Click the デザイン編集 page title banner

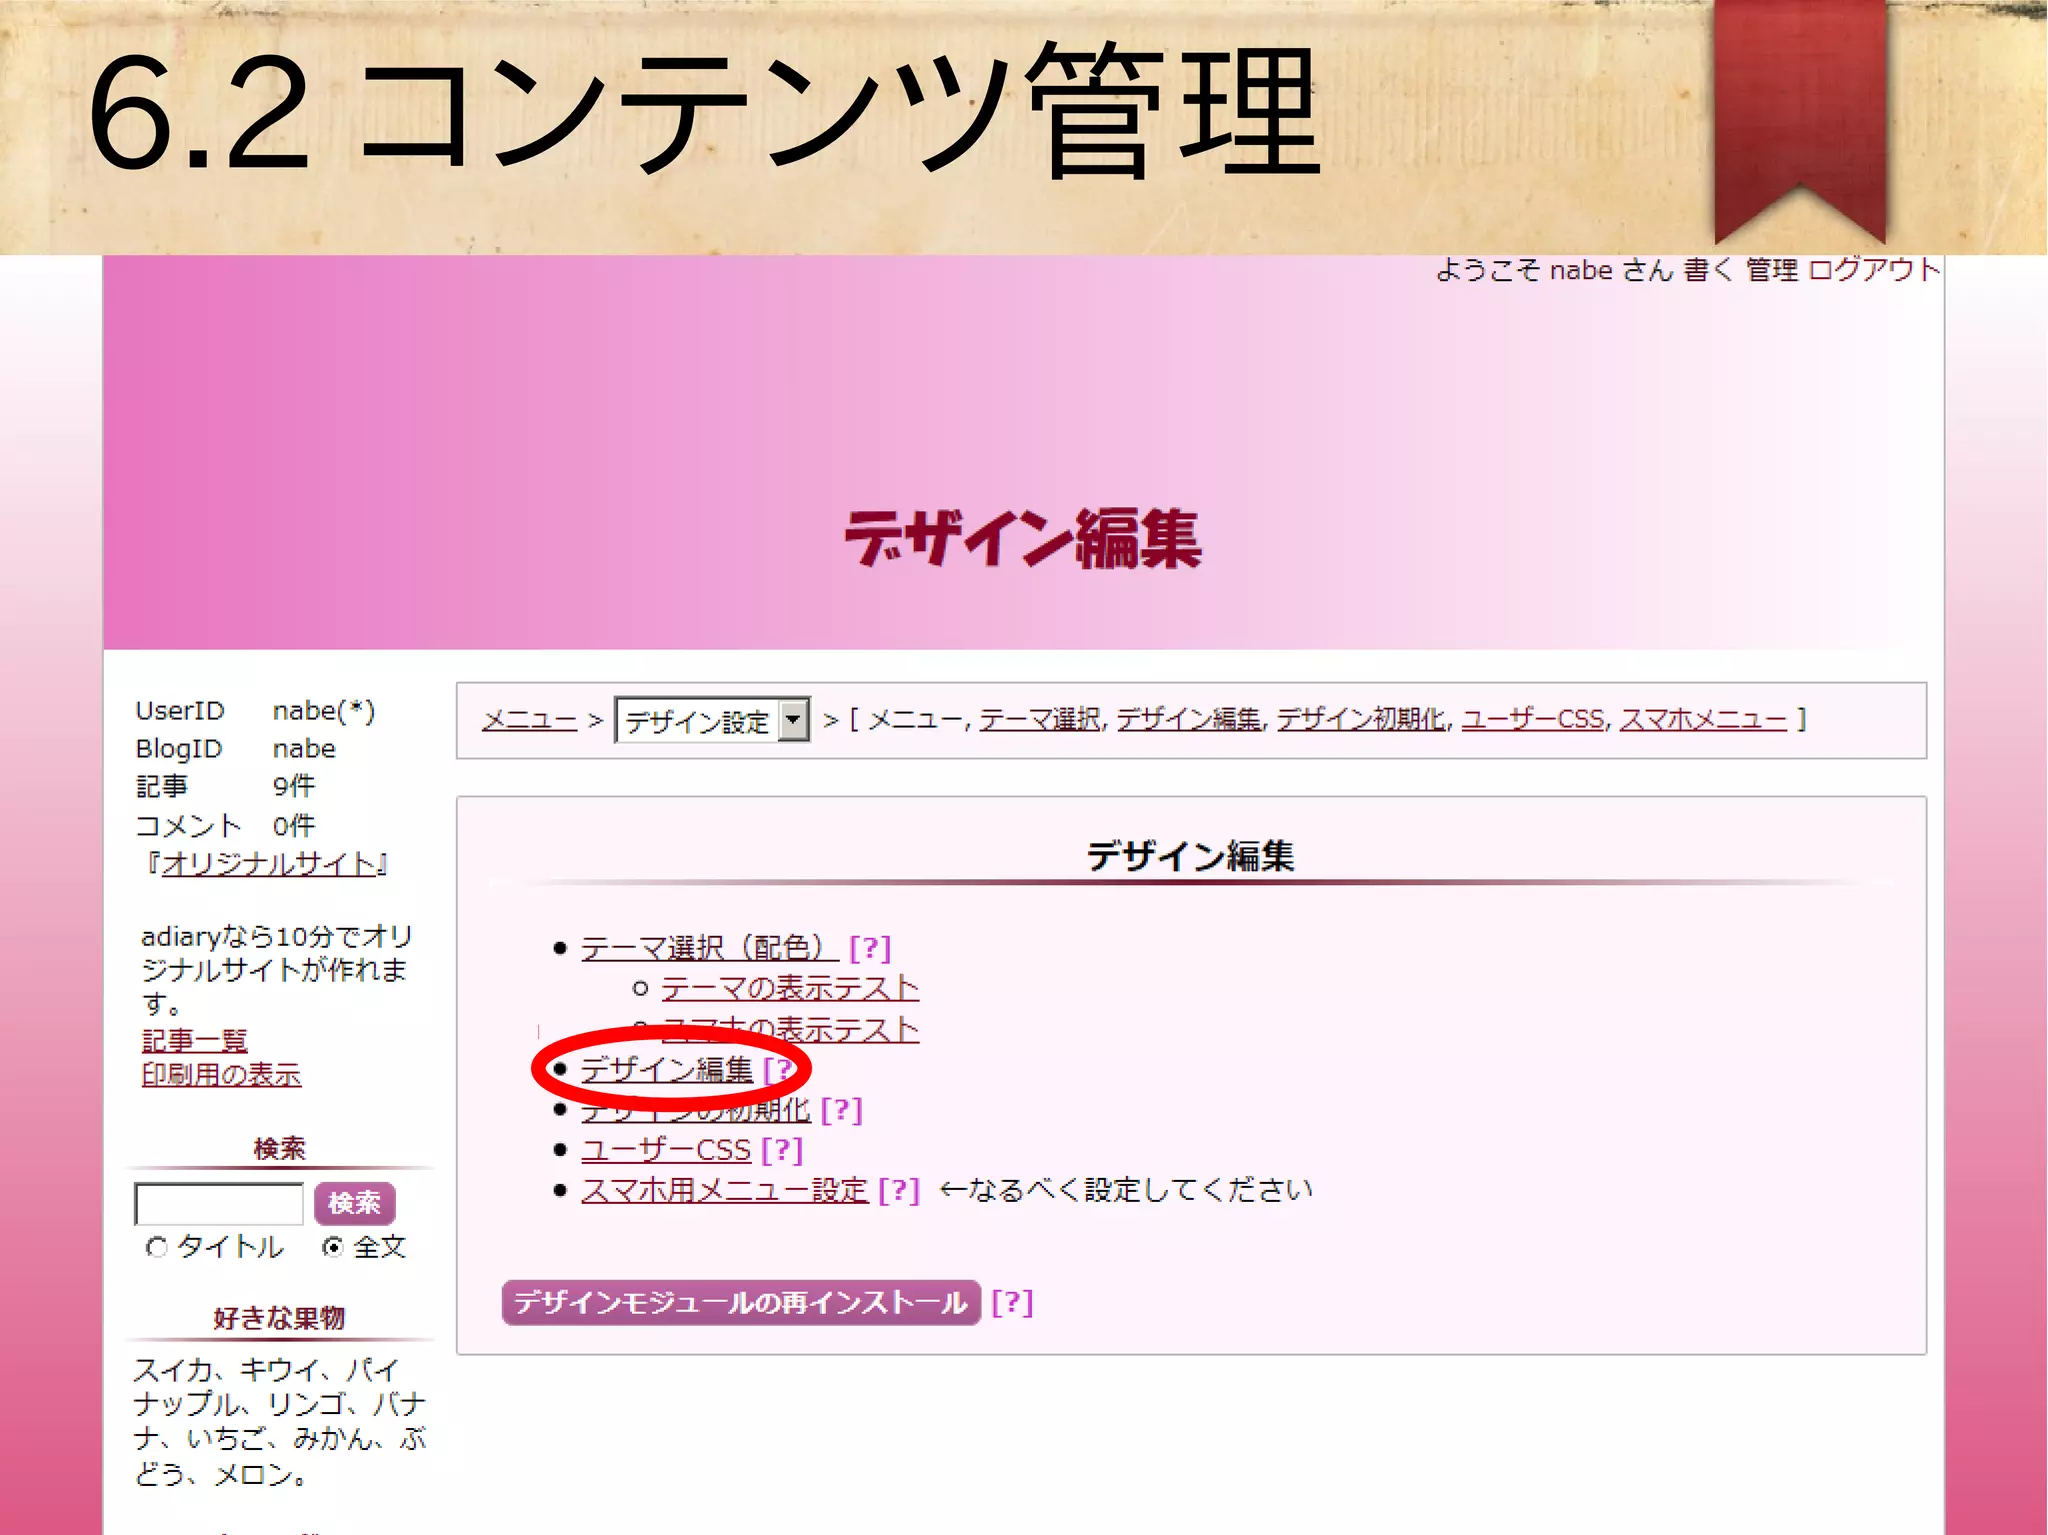click(1023, 539)
